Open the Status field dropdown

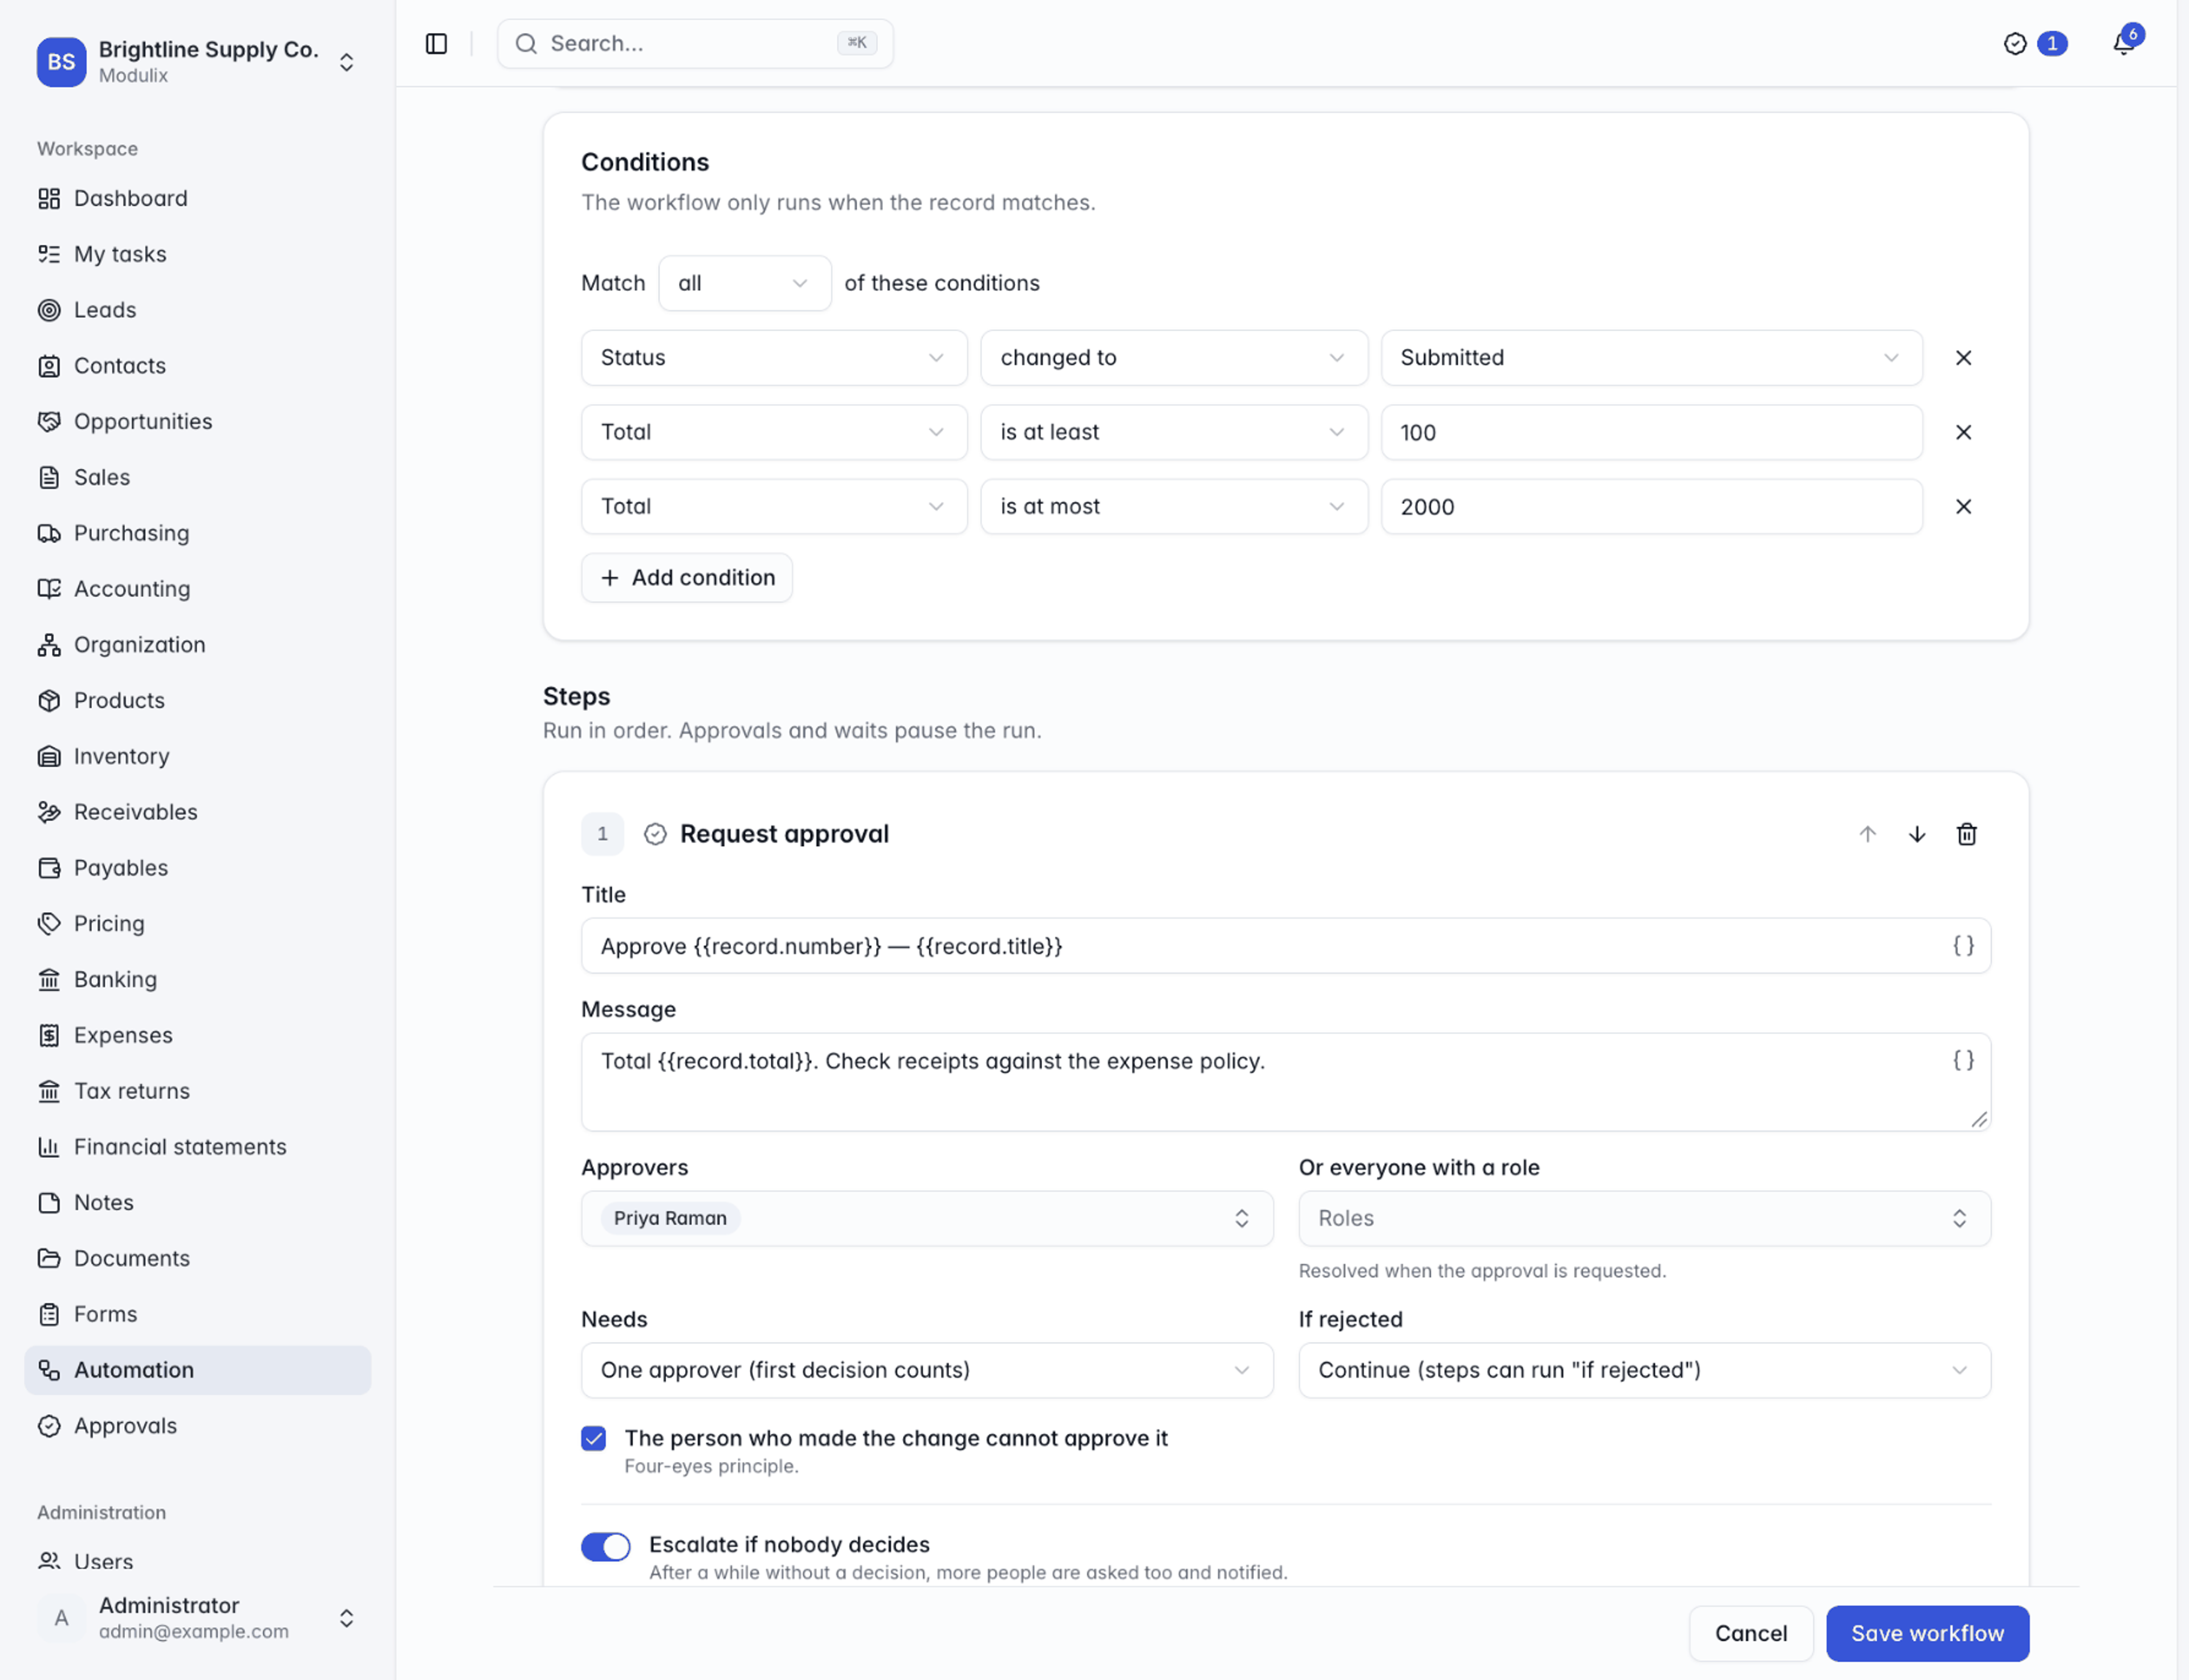coord(774,358)
